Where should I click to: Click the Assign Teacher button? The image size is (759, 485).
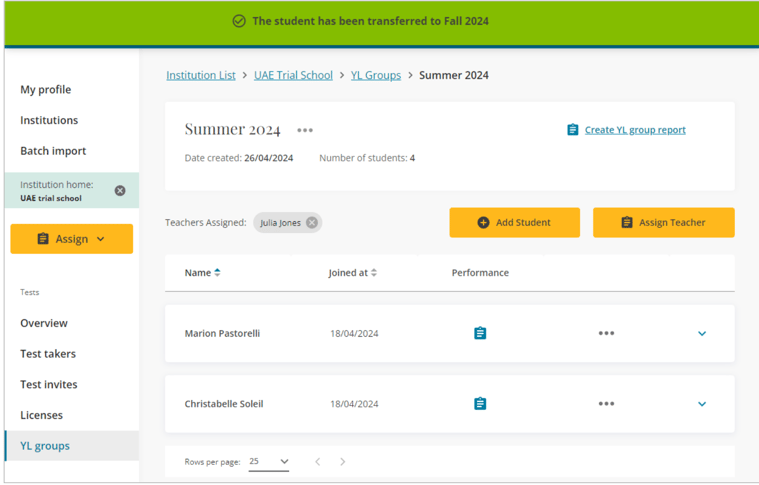[x=663, y=222]
